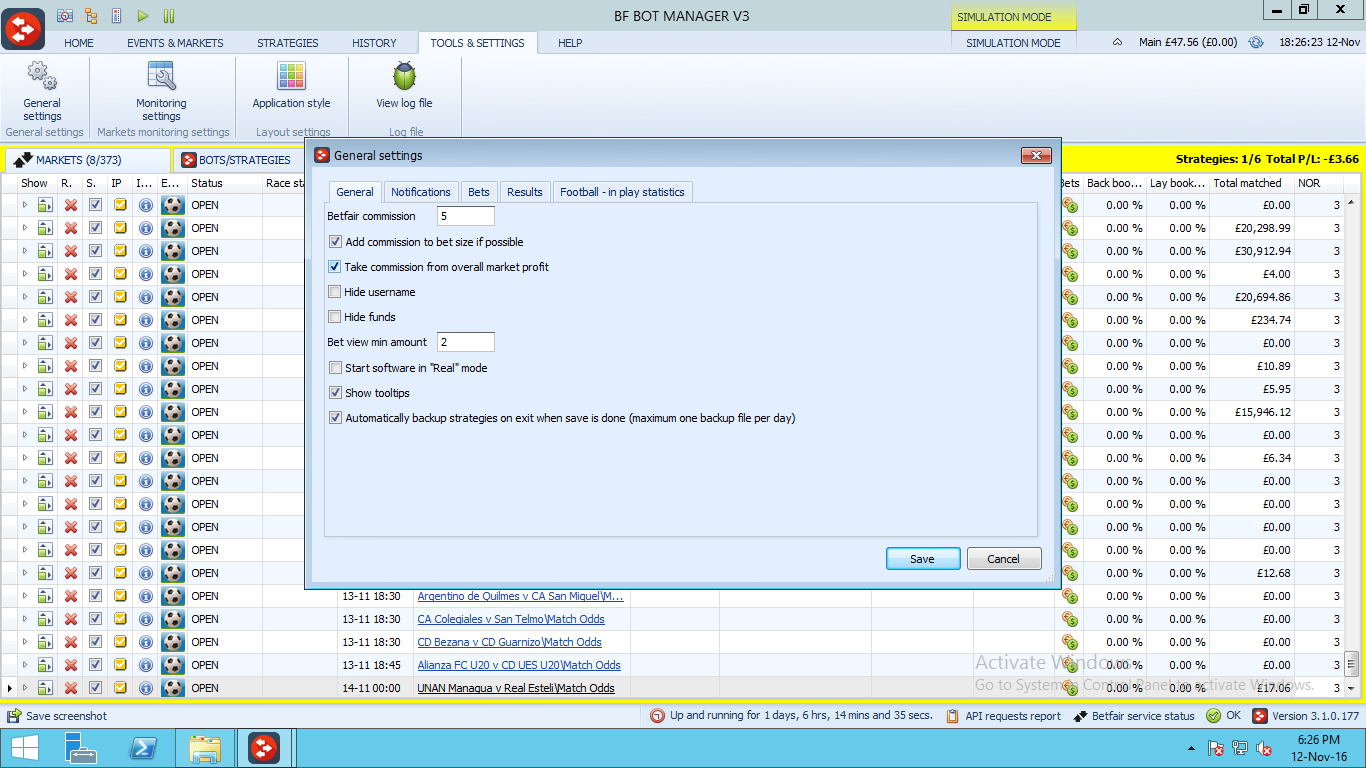1366x768 pixels.
Task: Click the IP envelope icon in CA Colegiales row
Action: [120, 619]
